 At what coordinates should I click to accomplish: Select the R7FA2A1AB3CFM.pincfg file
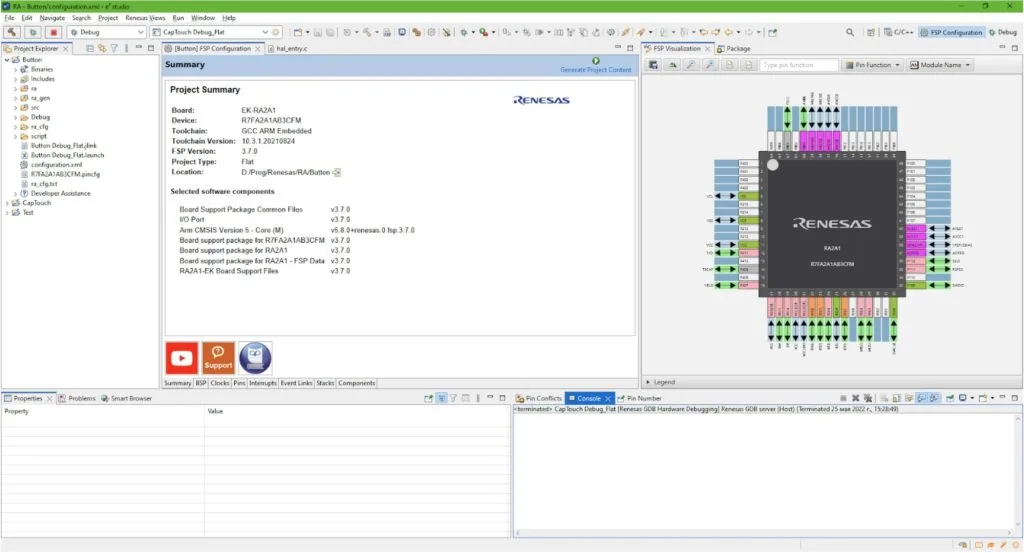pos(65,174)
